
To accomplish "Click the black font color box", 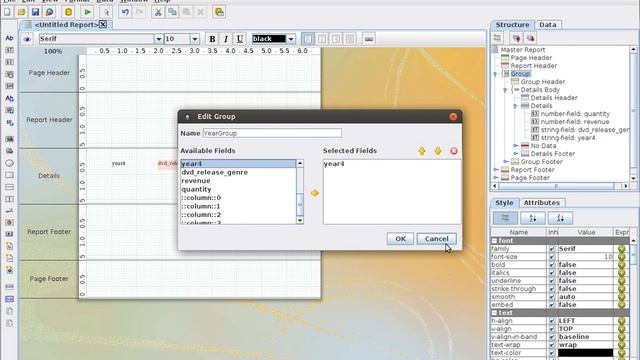I will click(269, 39).
